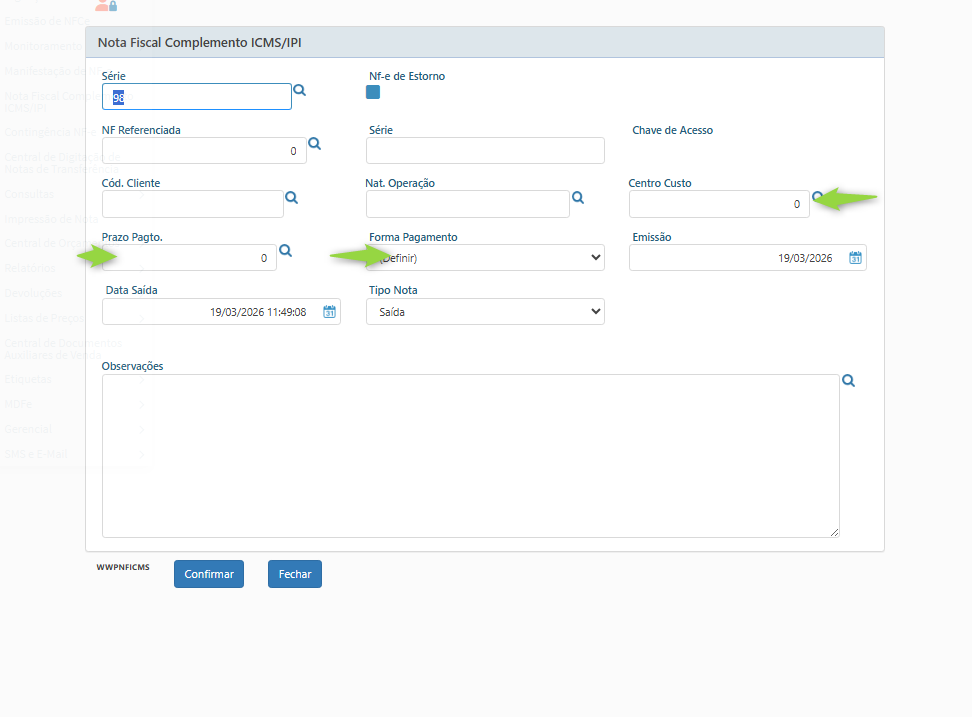Screen dimensions: 972x717
Task: Click the search icon beside the first Série field
Action: [299, 90]
